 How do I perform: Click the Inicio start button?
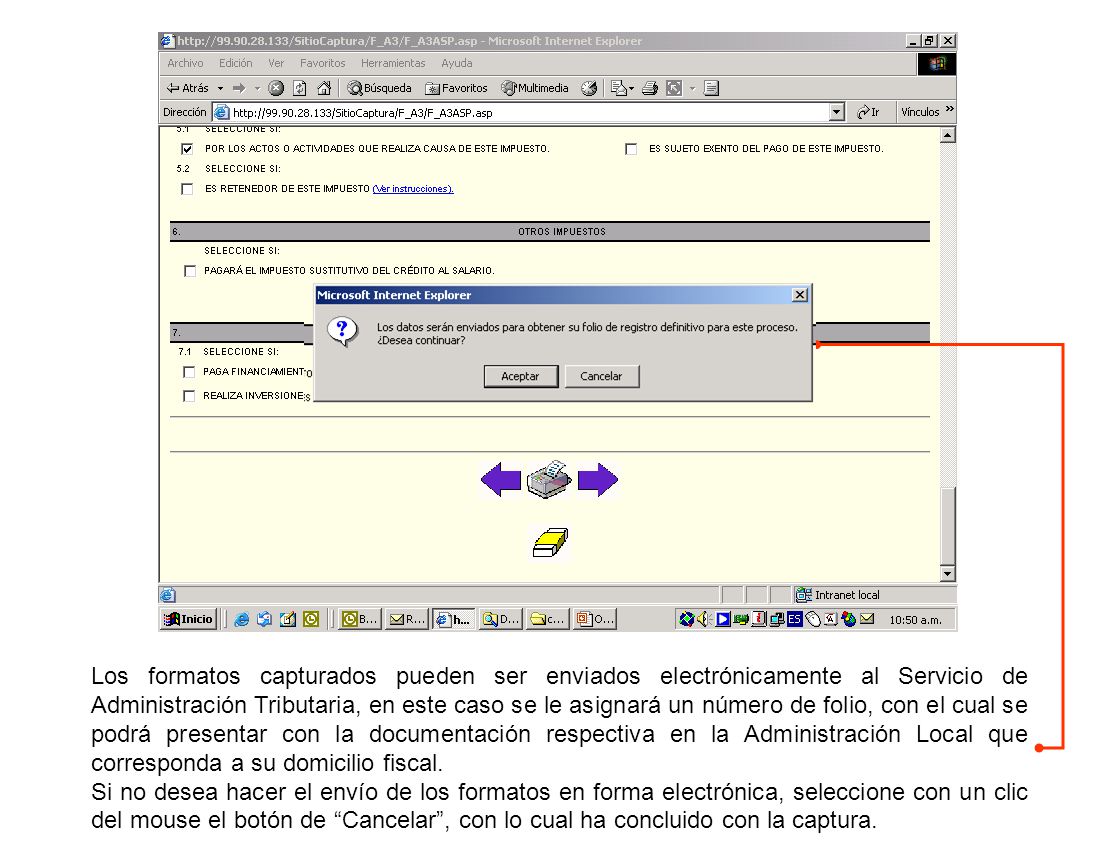click(188, 619)
